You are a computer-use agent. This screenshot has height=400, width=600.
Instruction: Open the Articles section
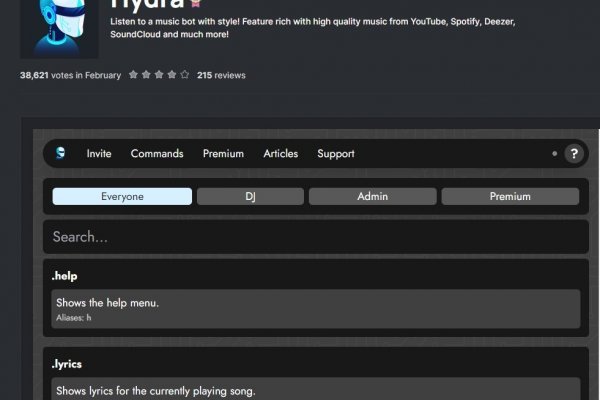(x=281, y=154)
